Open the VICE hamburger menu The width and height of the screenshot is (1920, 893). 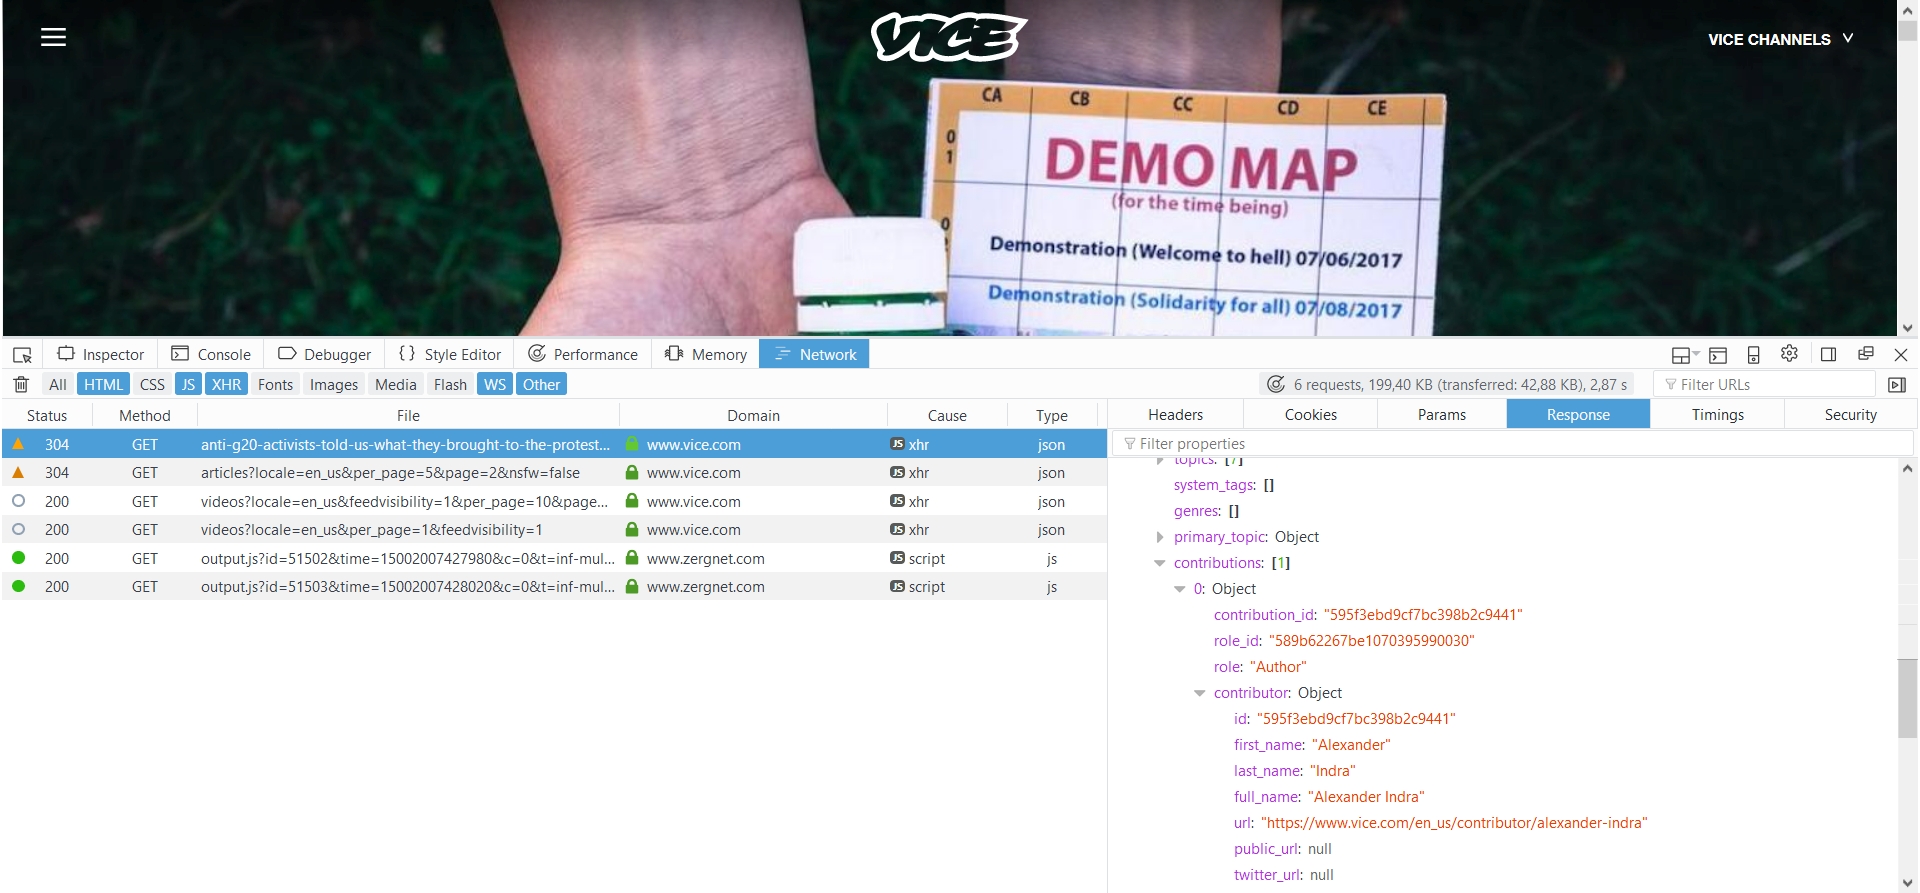coord(53,37)
